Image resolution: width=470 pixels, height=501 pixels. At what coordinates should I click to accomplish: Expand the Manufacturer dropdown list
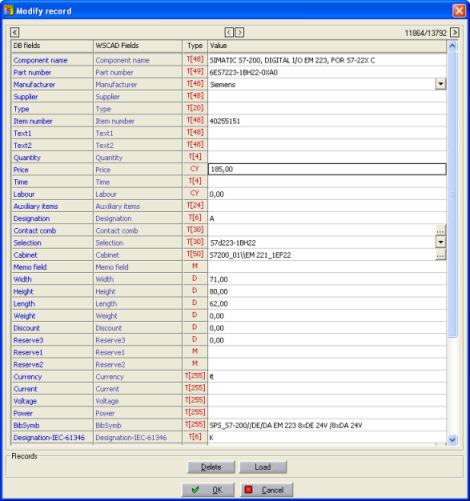tap(440, 84)
